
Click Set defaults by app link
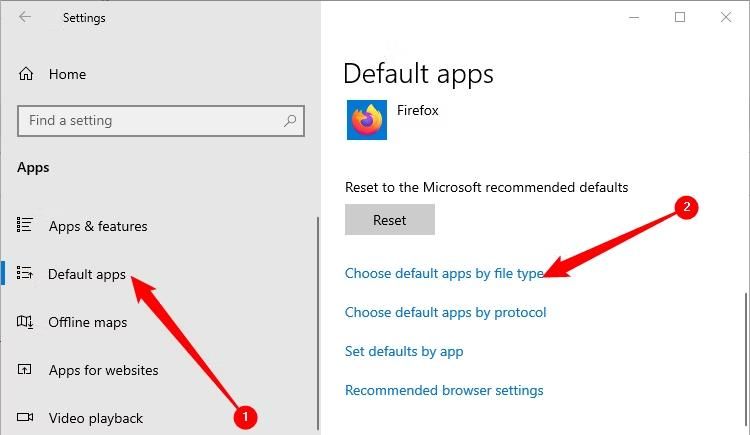click(x=403, y=351)
